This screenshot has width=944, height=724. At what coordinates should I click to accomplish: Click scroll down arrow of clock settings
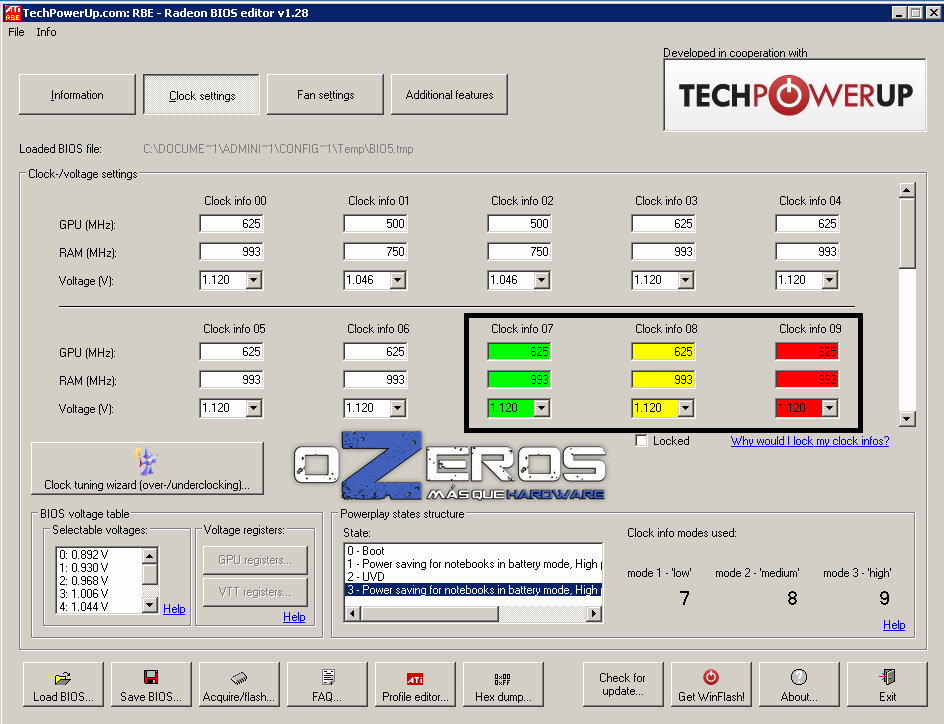[x=907, y=419]
